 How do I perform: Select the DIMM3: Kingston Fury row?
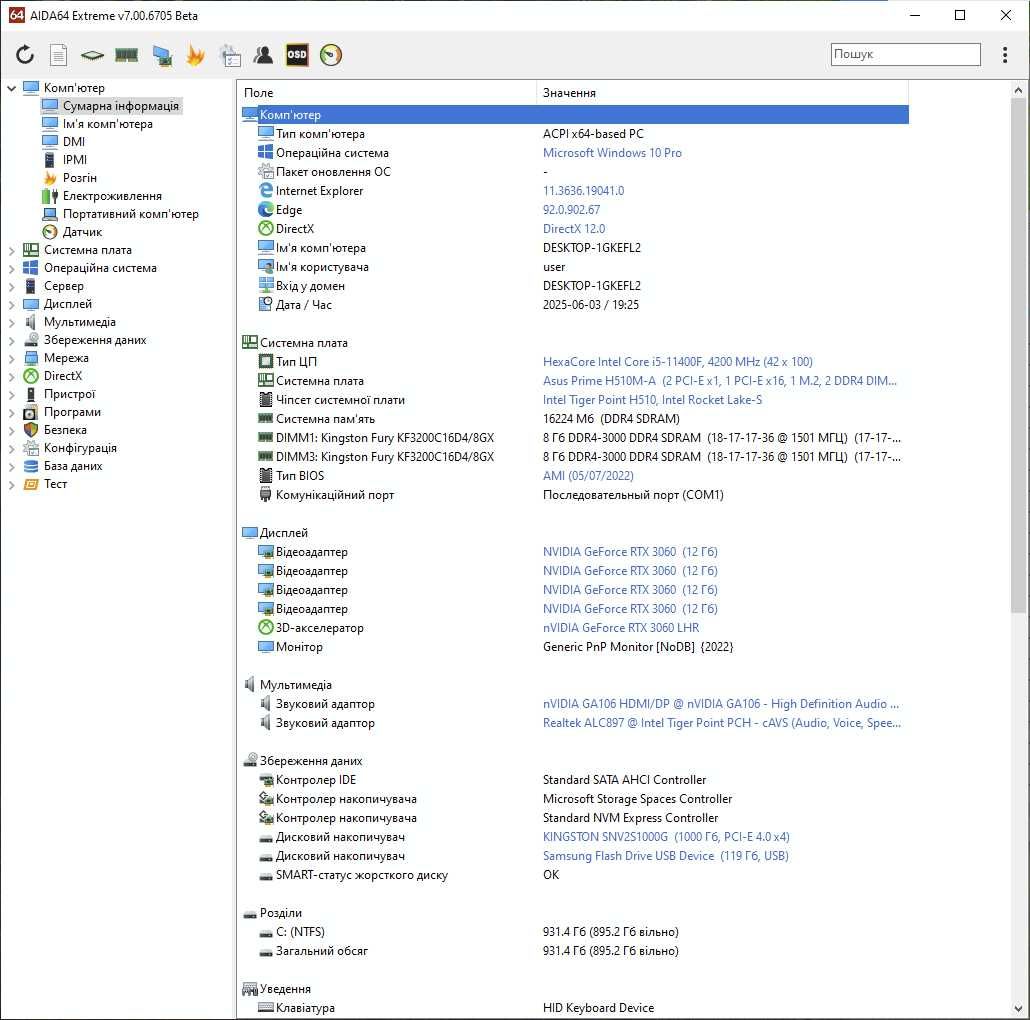pos(575,456)
